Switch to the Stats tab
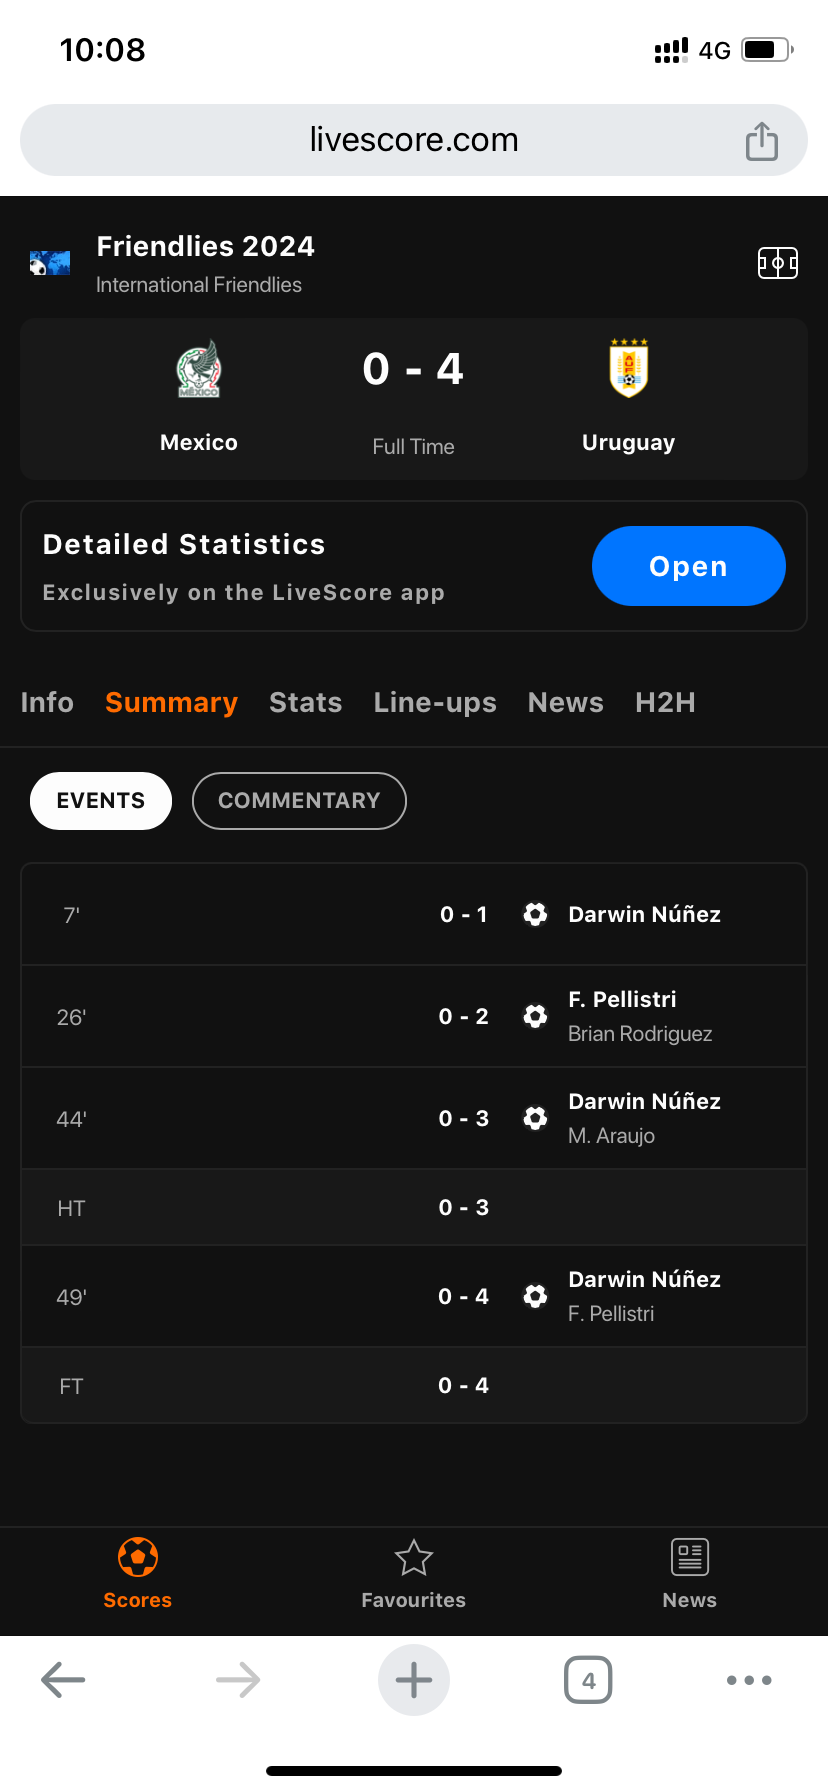 tap(305, 703)
